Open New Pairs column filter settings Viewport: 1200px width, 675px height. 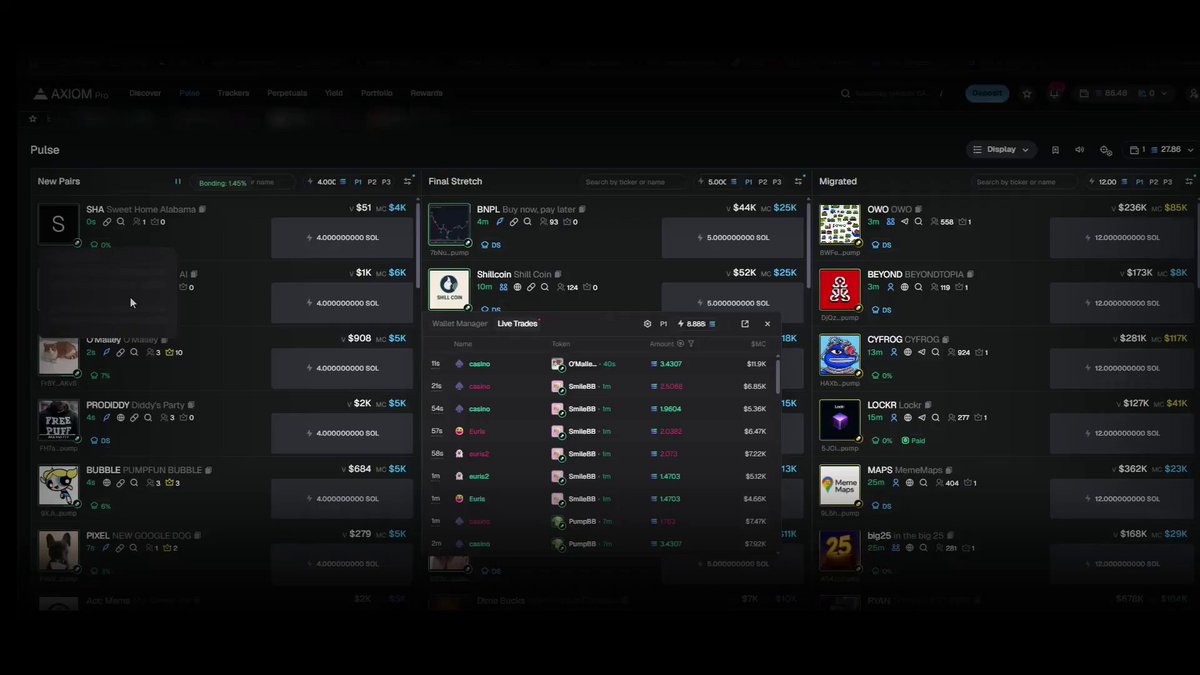(407, 182)
